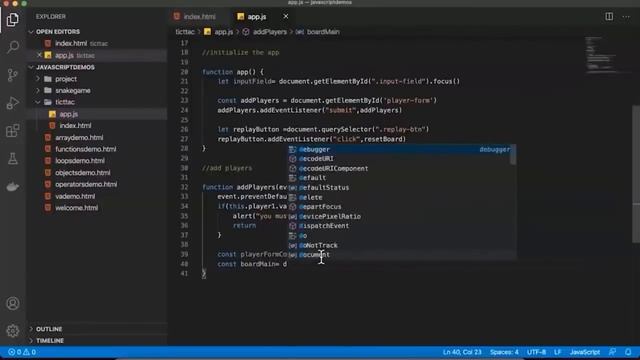Open the Explorer view in activity bar
Screen dimensions: 640x360
pyautogui.click(x=13, y=19)
